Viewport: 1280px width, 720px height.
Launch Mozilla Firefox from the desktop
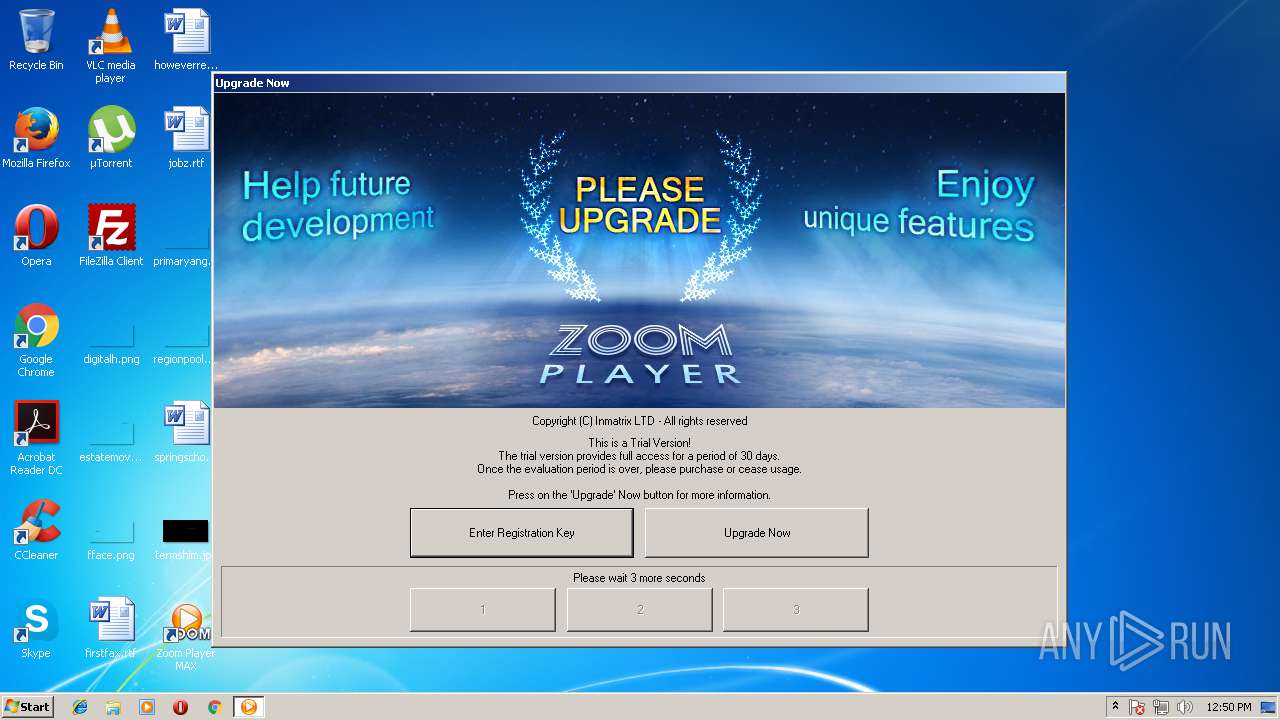[36, 138]
